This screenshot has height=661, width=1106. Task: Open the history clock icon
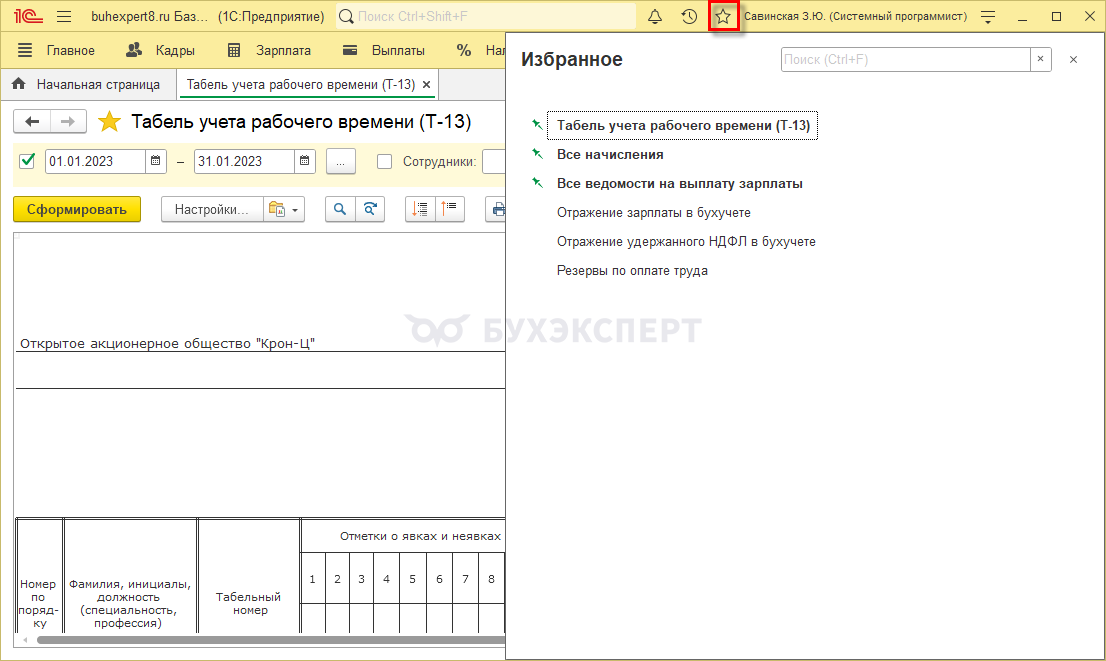coord(689,17)
